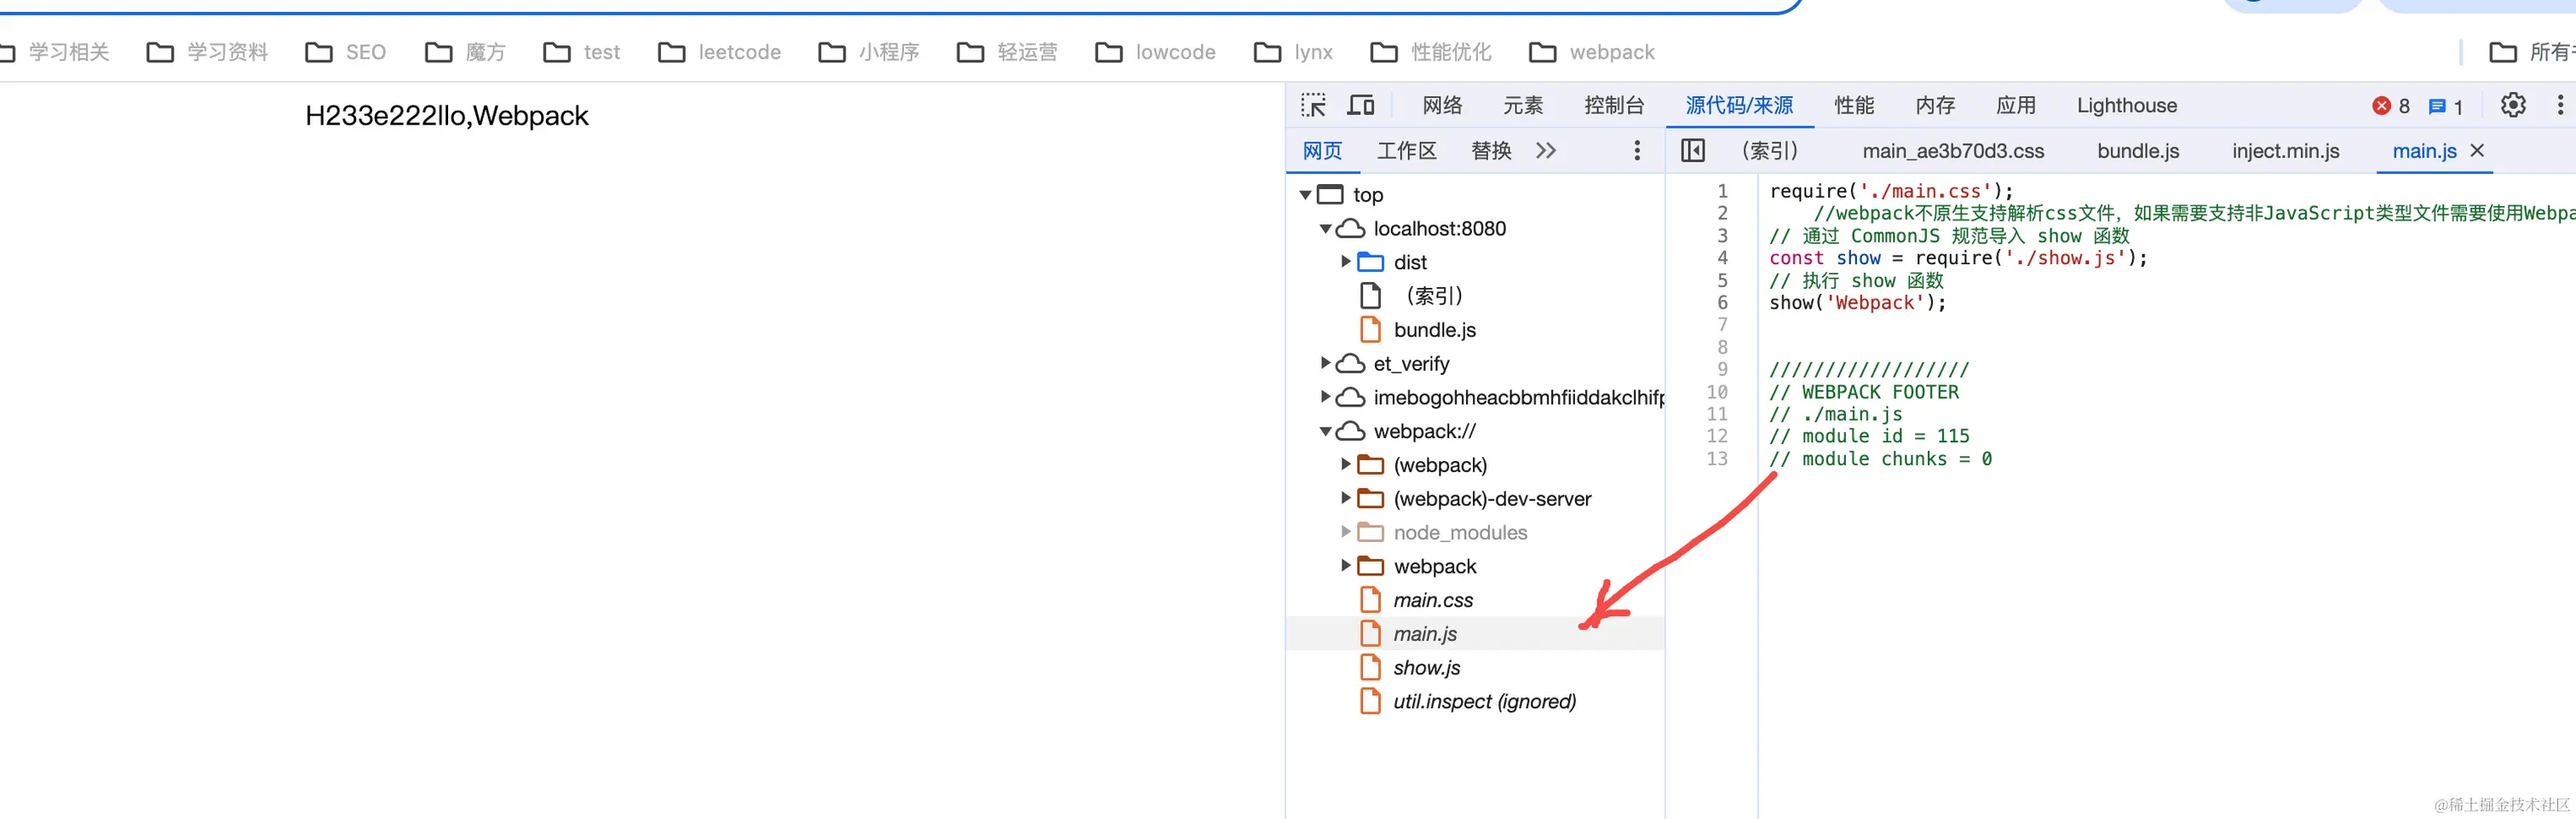Image resolution: width=2576 pixels, height=819 pixels.
Task: Toggle the navigator sidebar panel icon
Action: click(x=1693, y=150)
